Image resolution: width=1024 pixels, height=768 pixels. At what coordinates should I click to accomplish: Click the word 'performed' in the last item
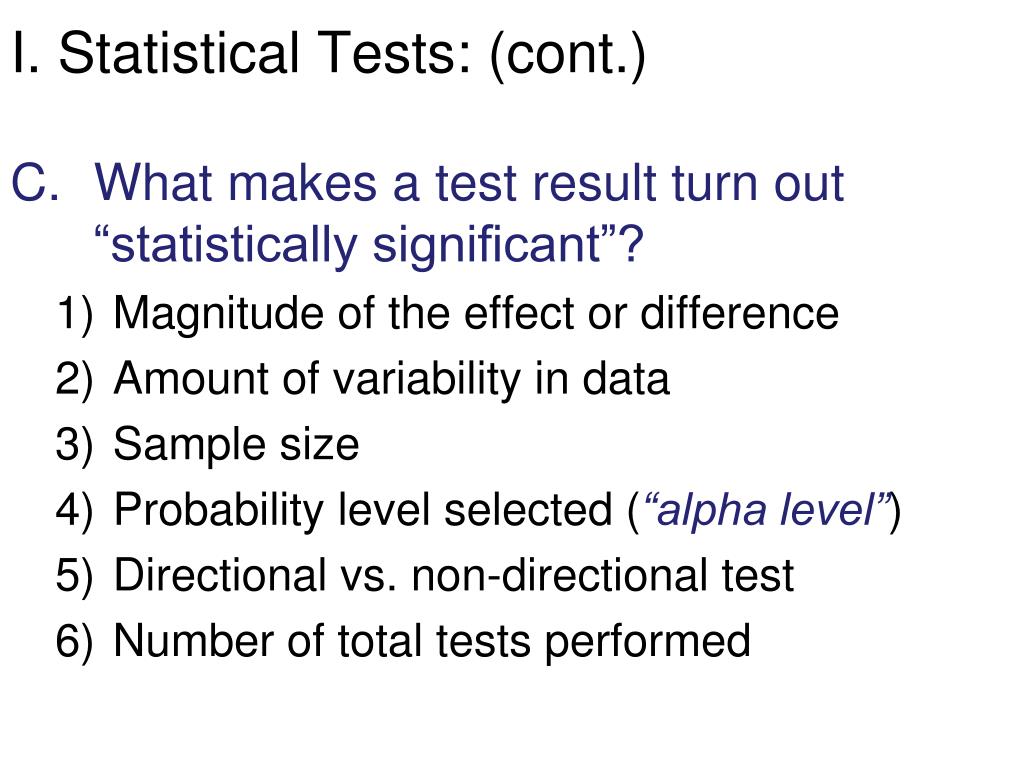click(647, 642)
